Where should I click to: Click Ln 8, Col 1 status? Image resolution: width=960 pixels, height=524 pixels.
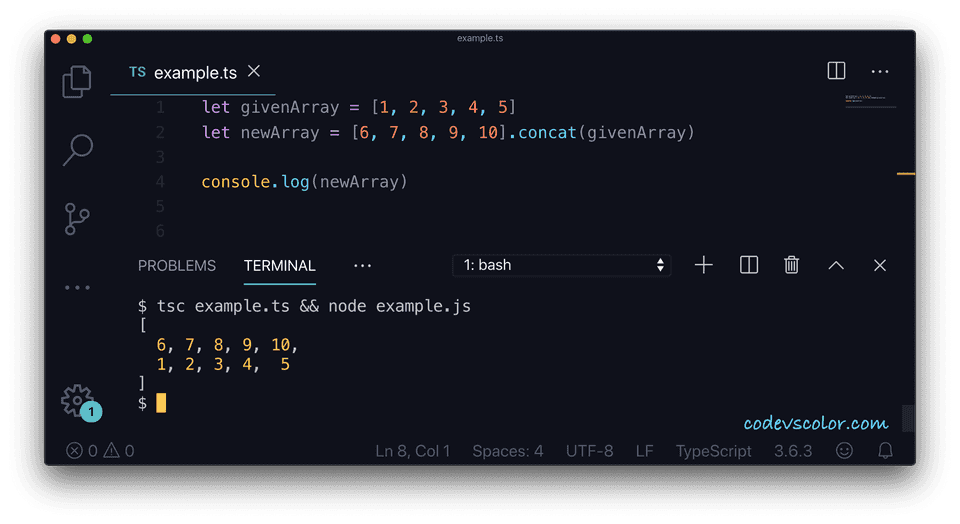point(413,451)
